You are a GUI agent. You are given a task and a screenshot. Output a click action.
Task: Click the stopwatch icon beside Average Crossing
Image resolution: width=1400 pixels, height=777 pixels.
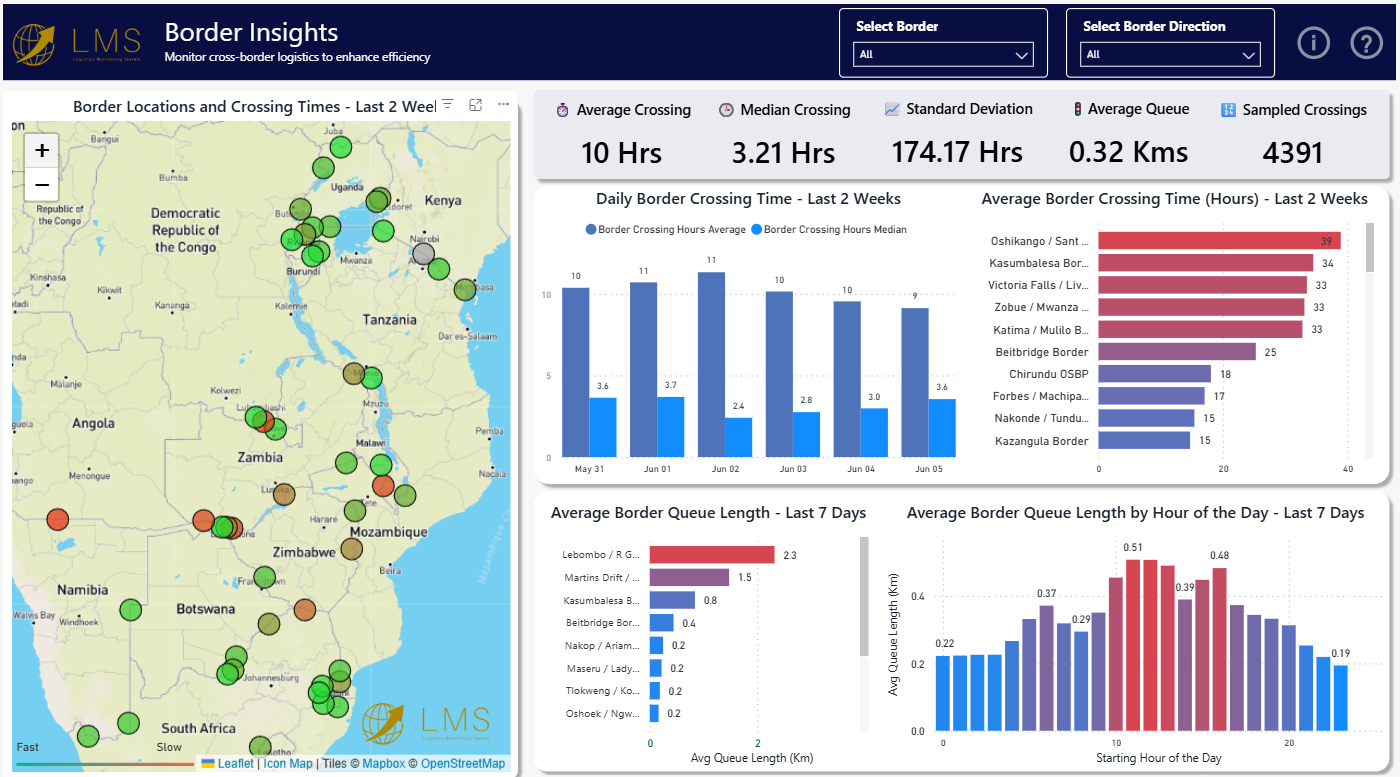coord(563,110)
